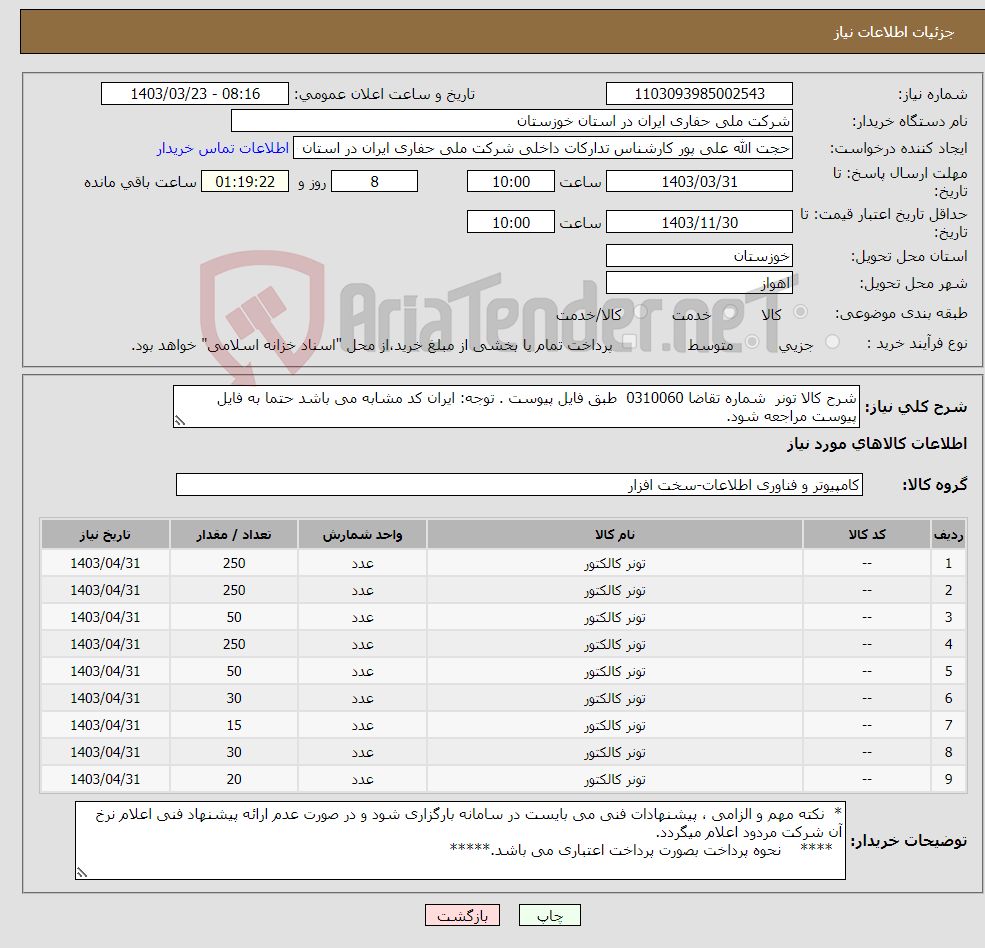Click the need number field 1103093985002543
The width and height of the screenshot is (985, 948).
tap(699, 94)
